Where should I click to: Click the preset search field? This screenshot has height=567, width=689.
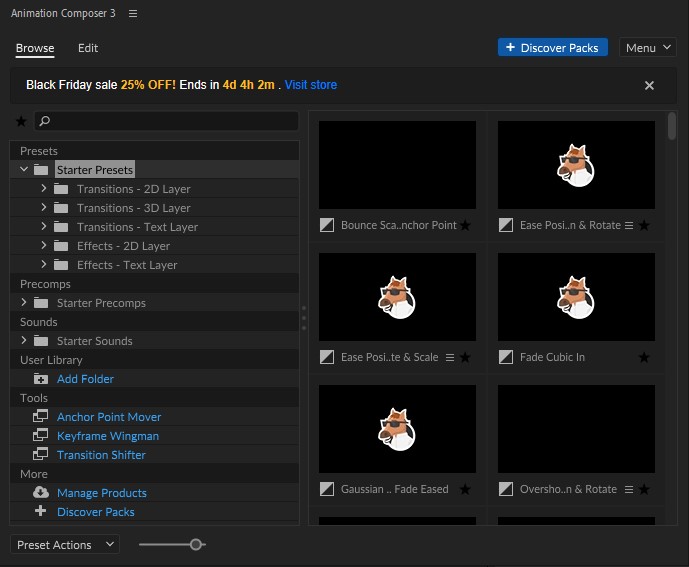[167, 121]
